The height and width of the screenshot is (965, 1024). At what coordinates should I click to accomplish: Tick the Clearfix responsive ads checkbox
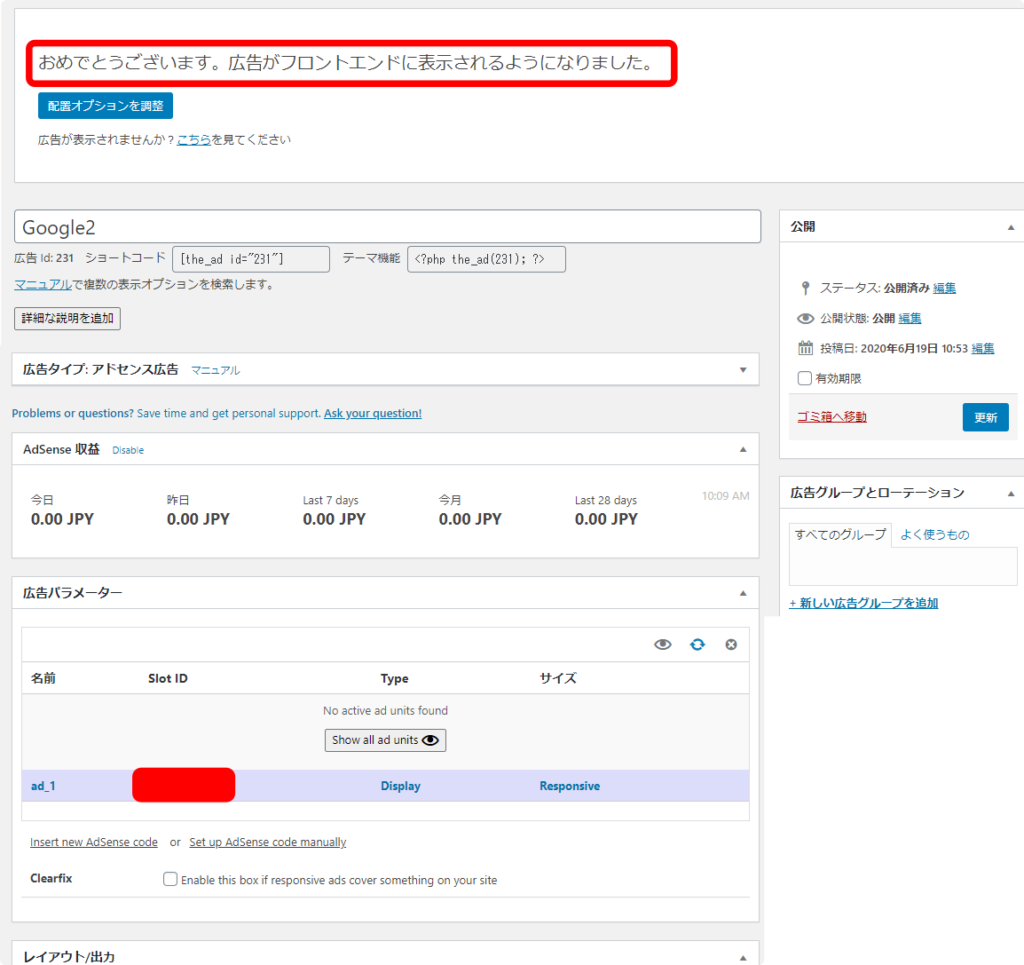tap(170, 879)
